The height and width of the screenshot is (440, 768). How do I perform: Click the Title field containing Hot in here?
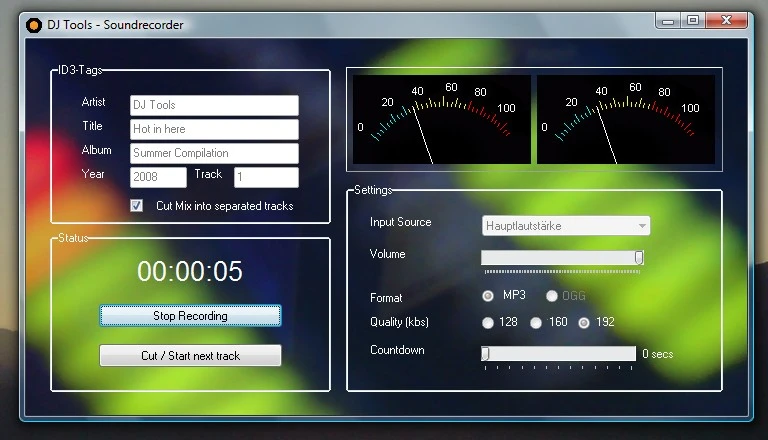coord(214,129)
